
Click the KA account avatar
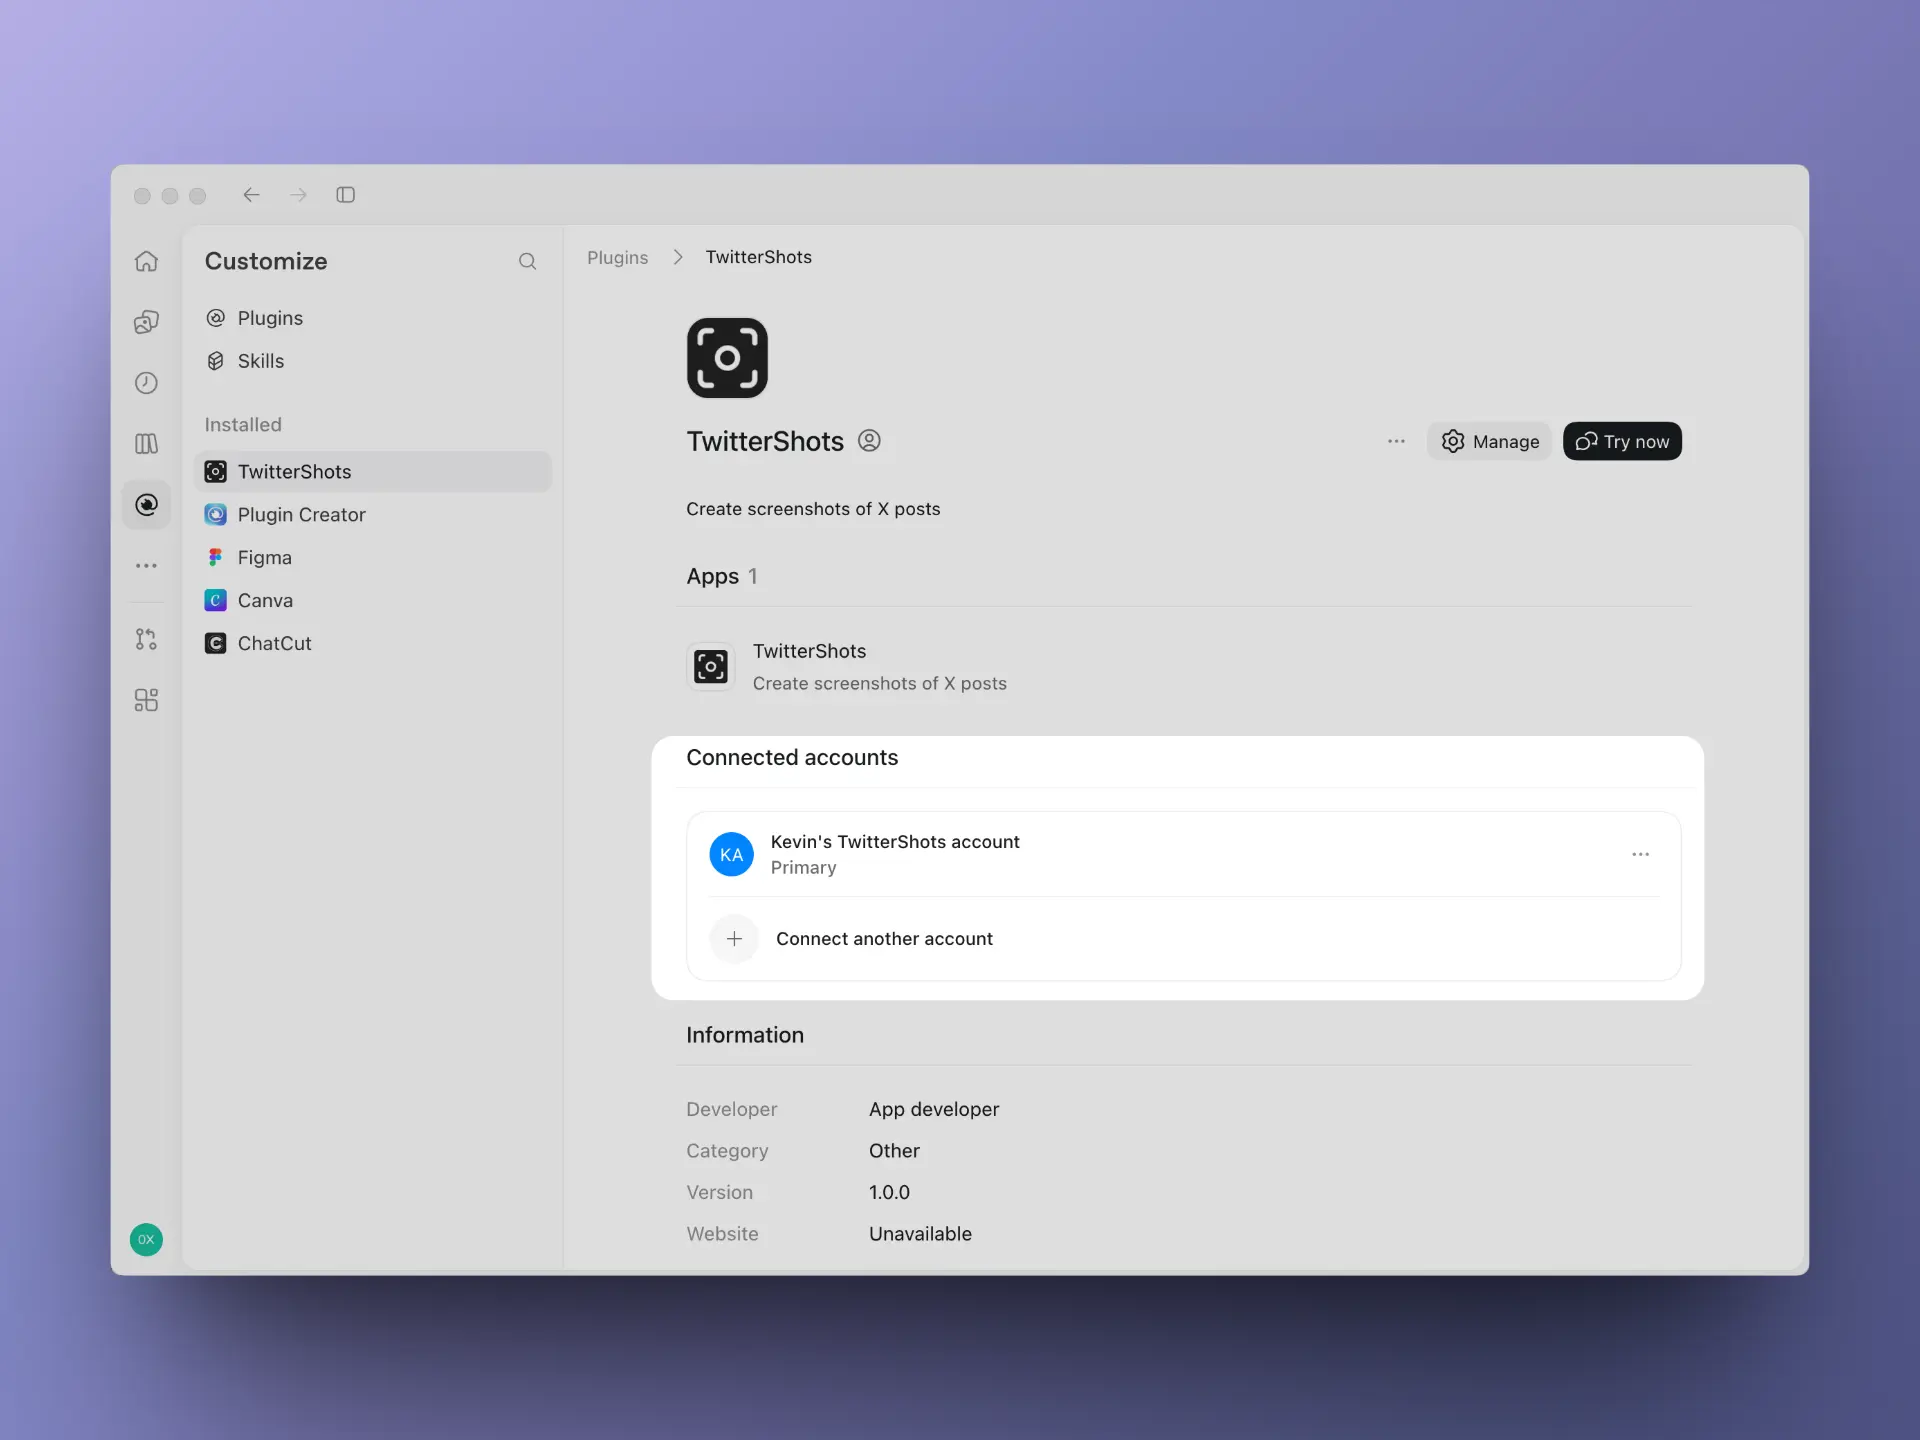(731, 854)
